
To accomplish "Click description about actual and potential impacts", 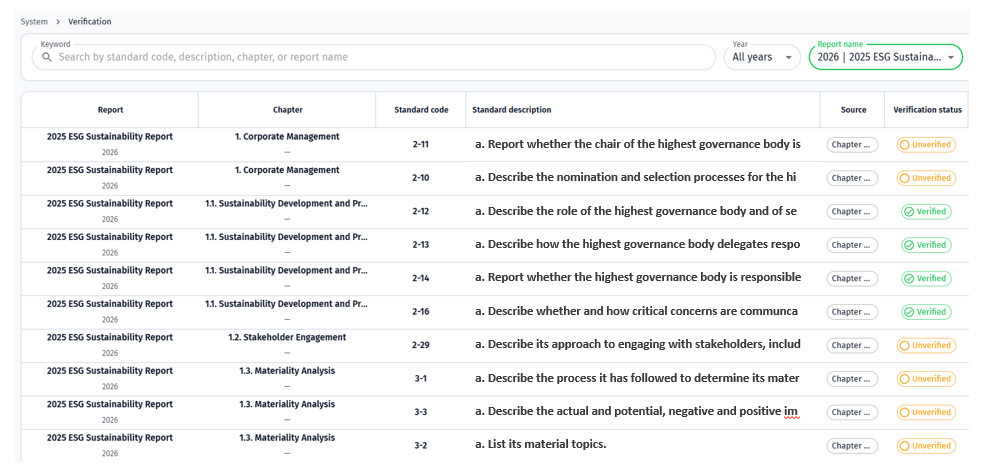I will coord(637,411).
